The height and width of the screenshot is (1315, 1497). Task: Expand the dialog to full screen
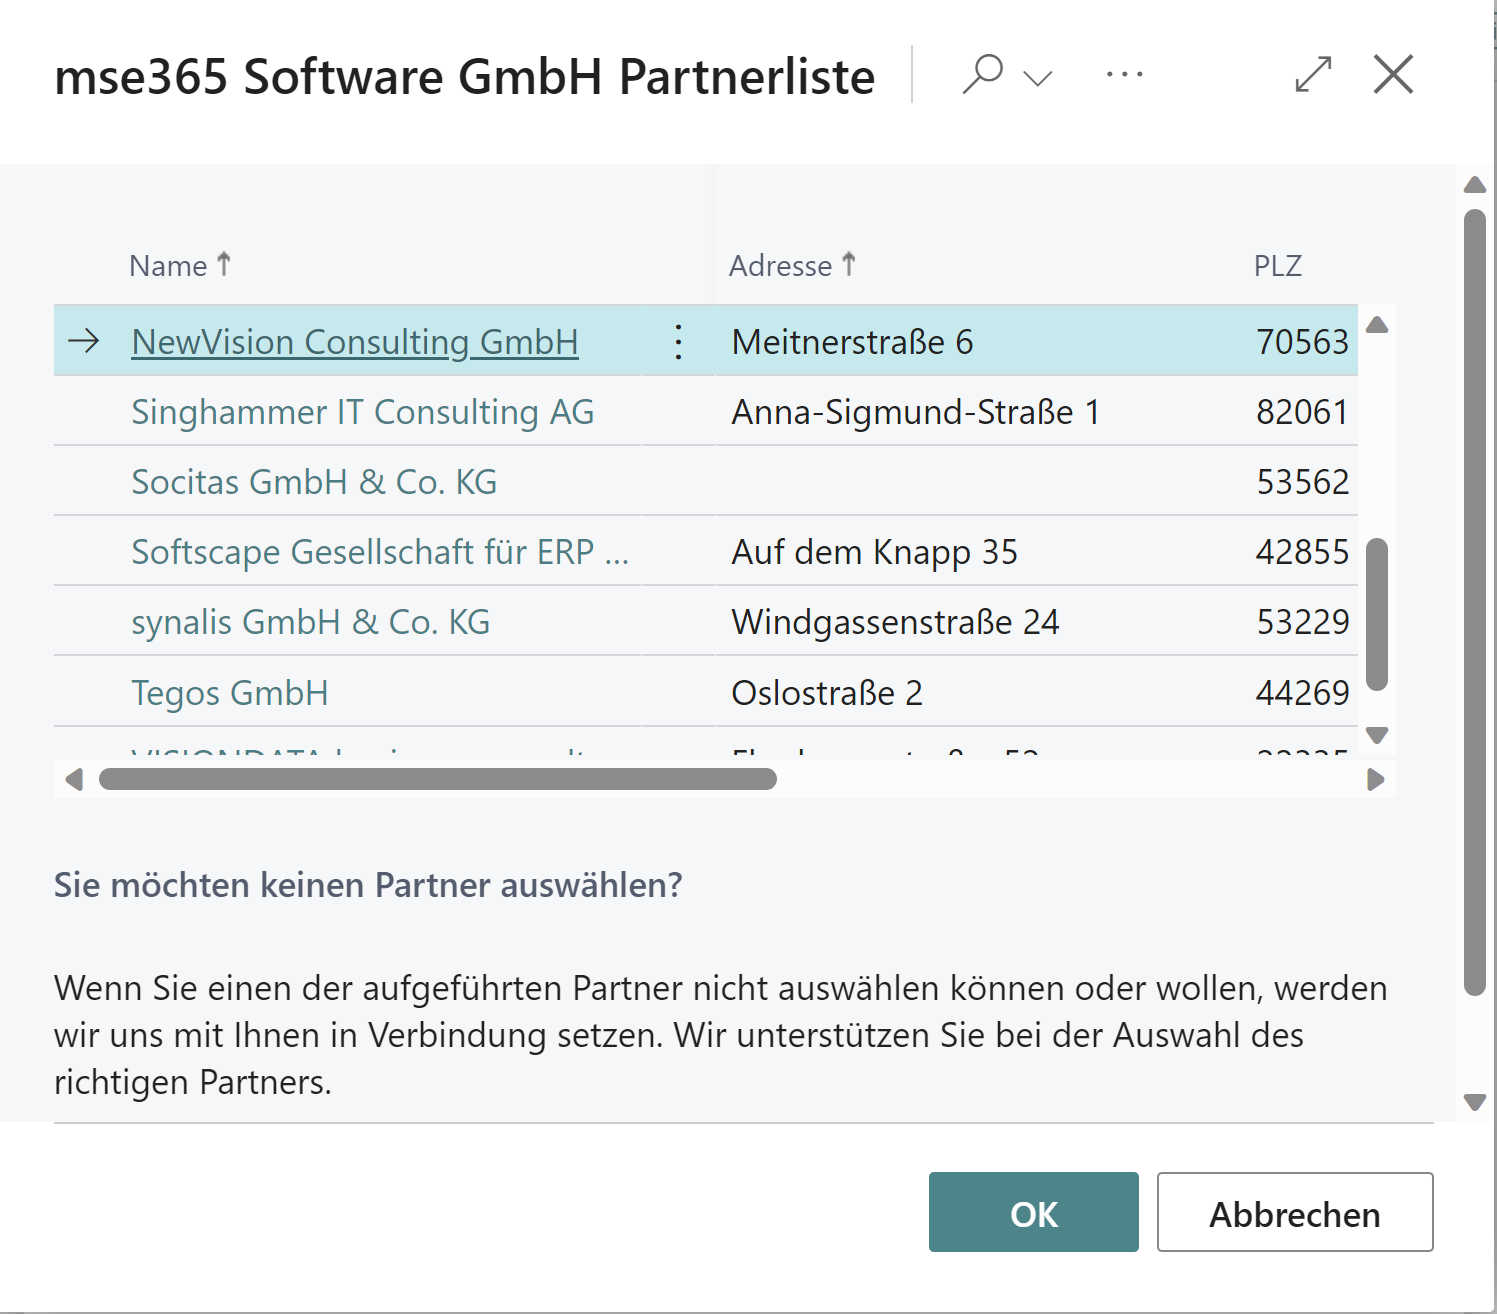click(1313, 73)
